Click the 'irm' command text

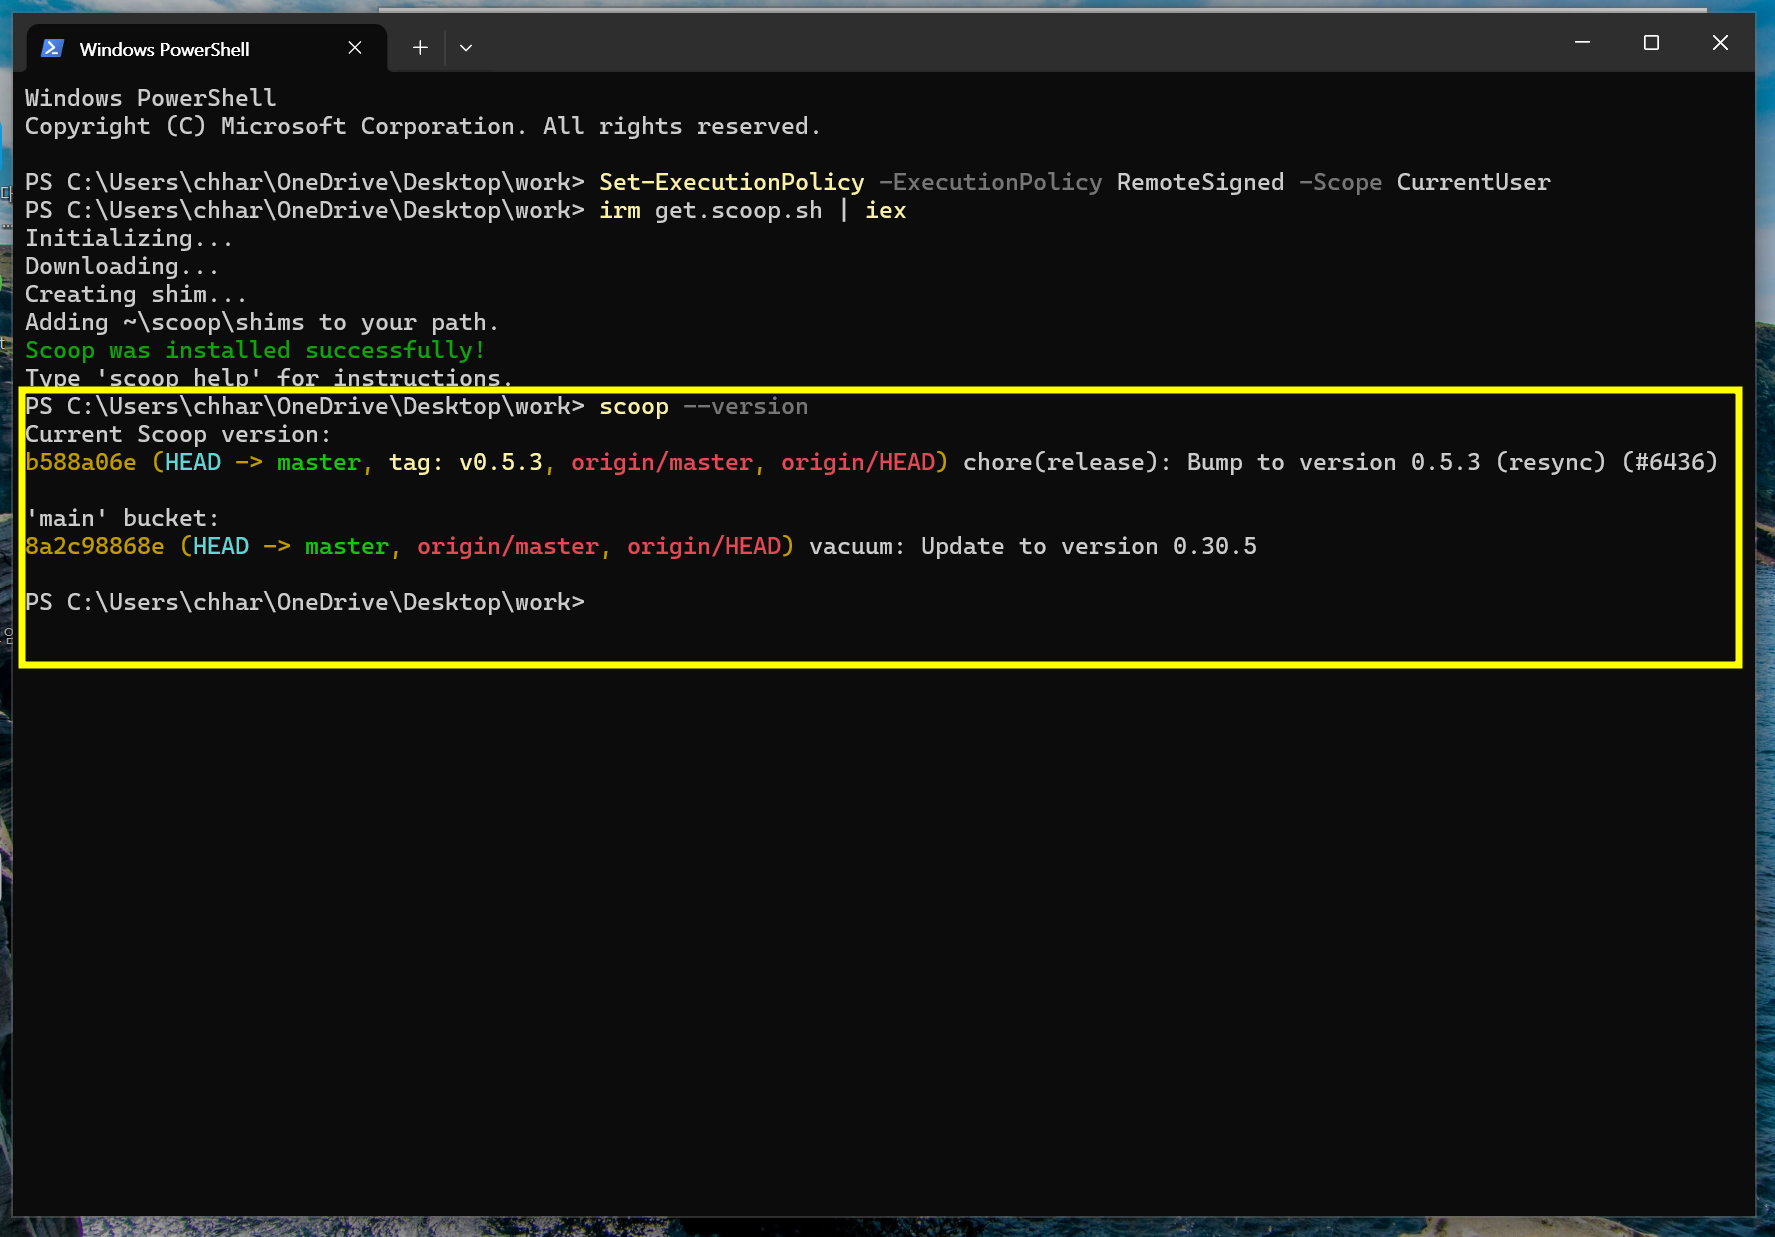(x=620, y=210)
